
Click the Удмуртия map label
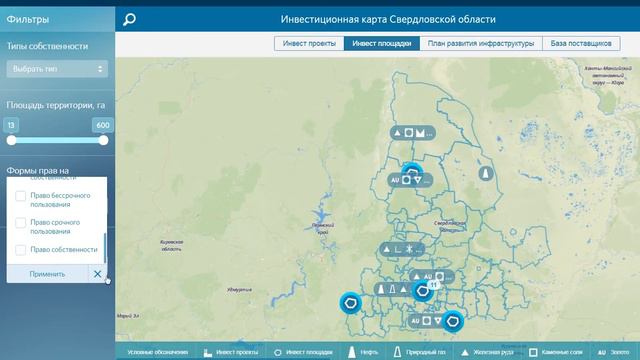[x=239, y=290]
